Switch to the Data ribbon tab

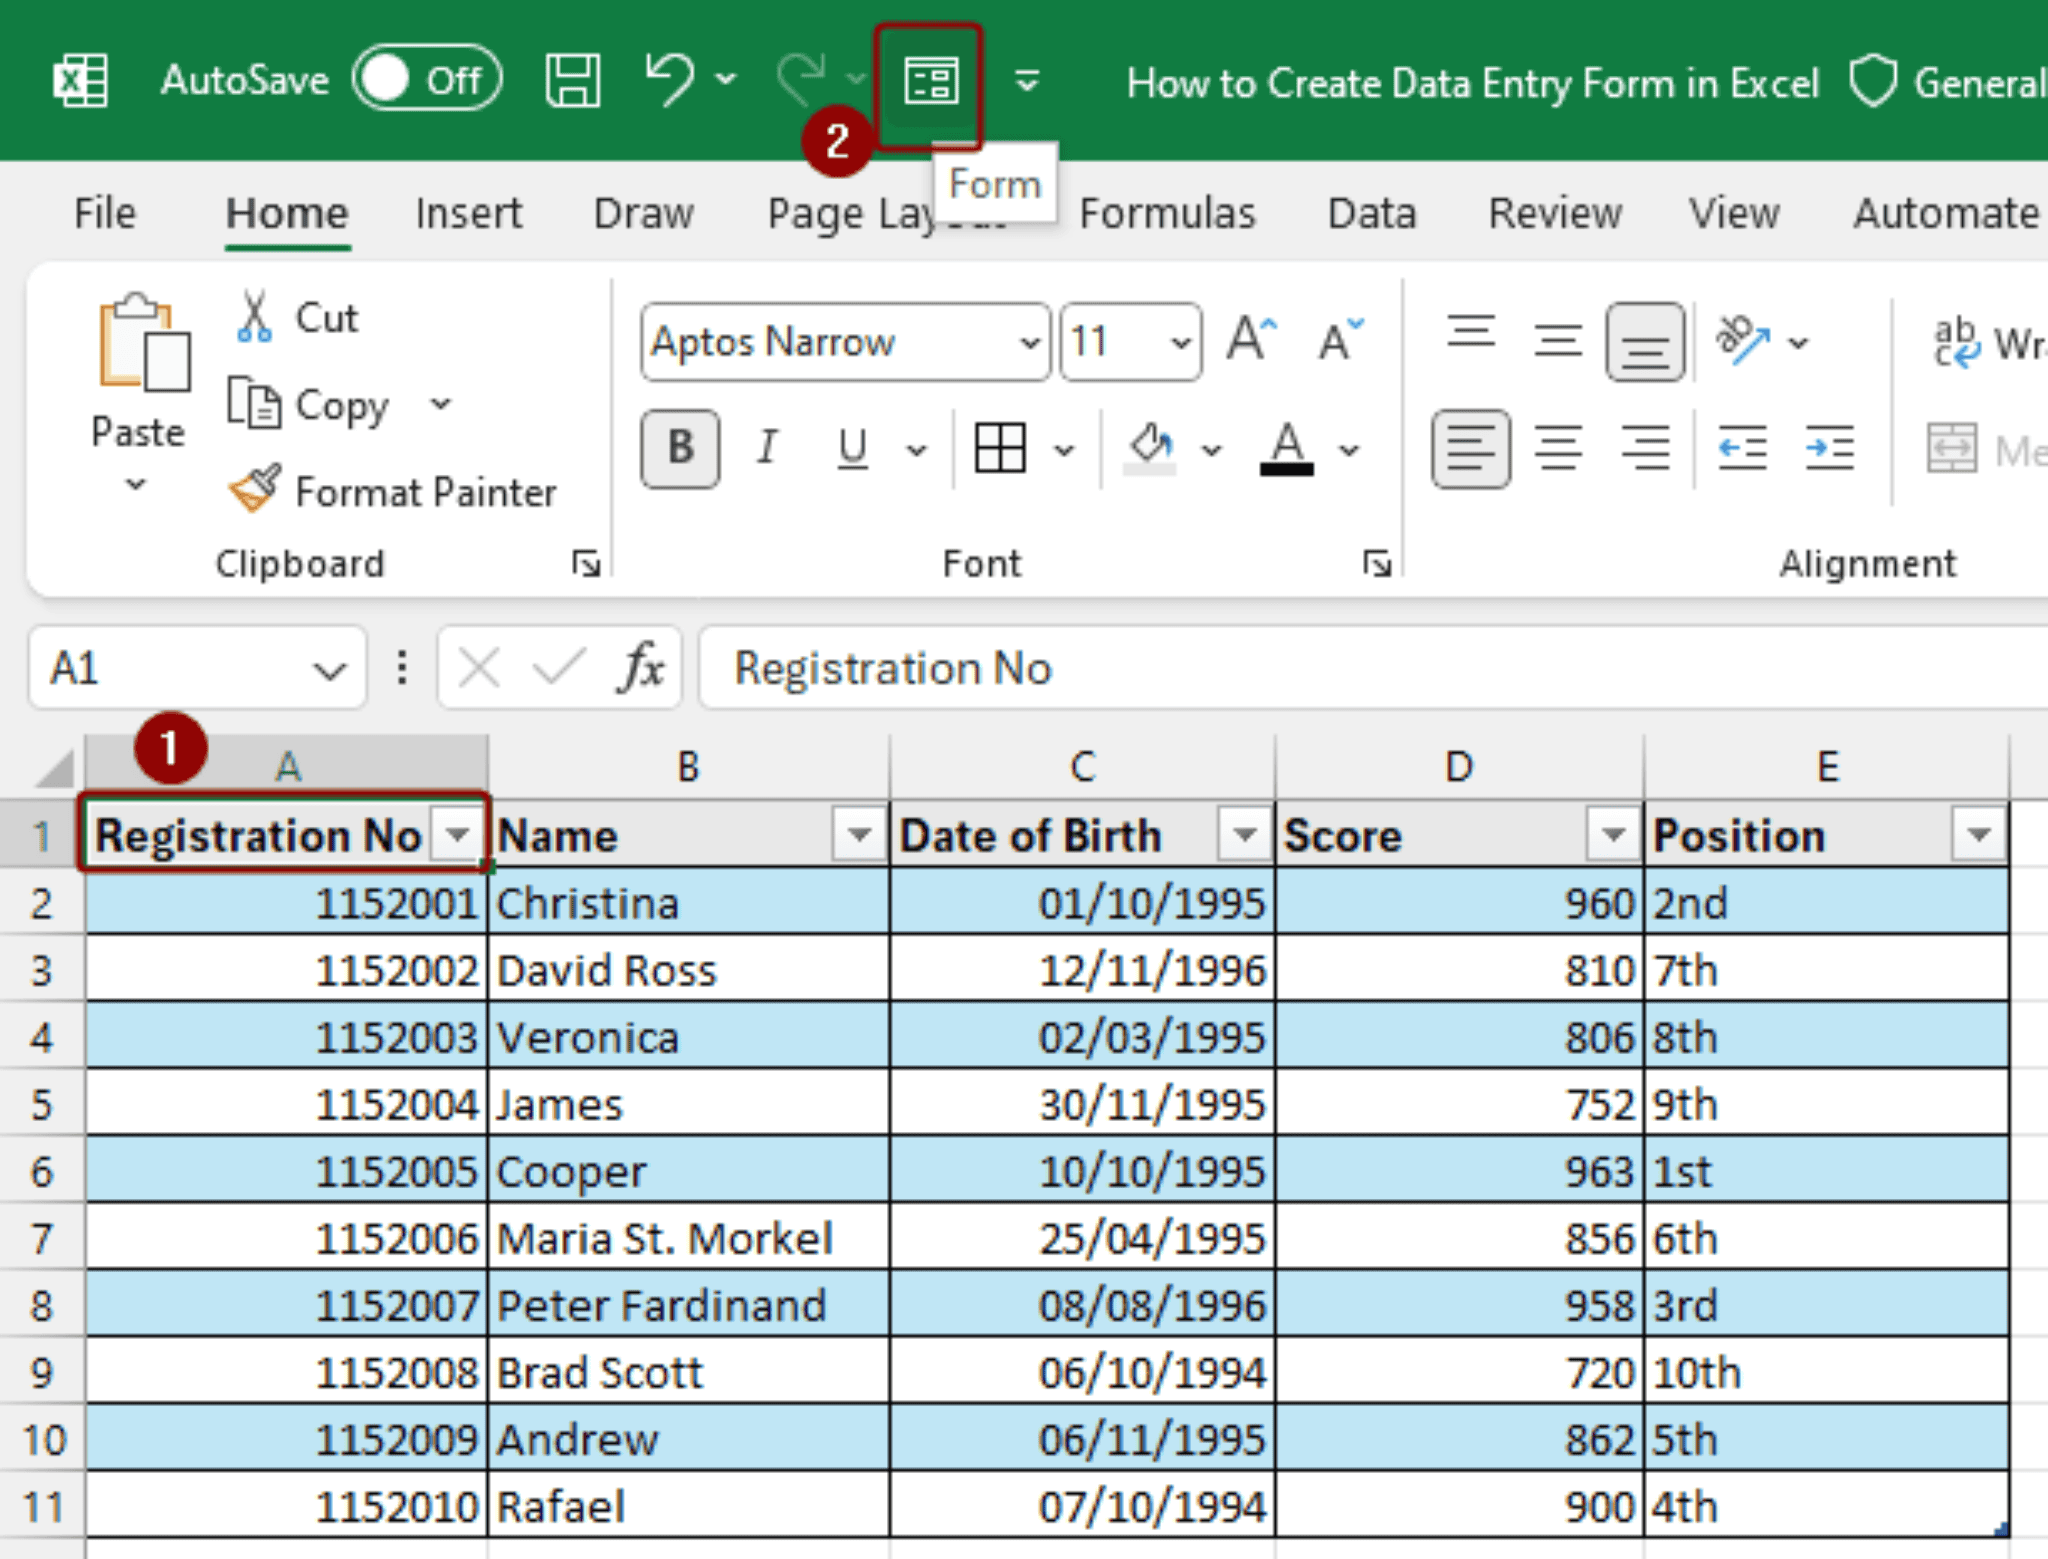[1371, 213]
